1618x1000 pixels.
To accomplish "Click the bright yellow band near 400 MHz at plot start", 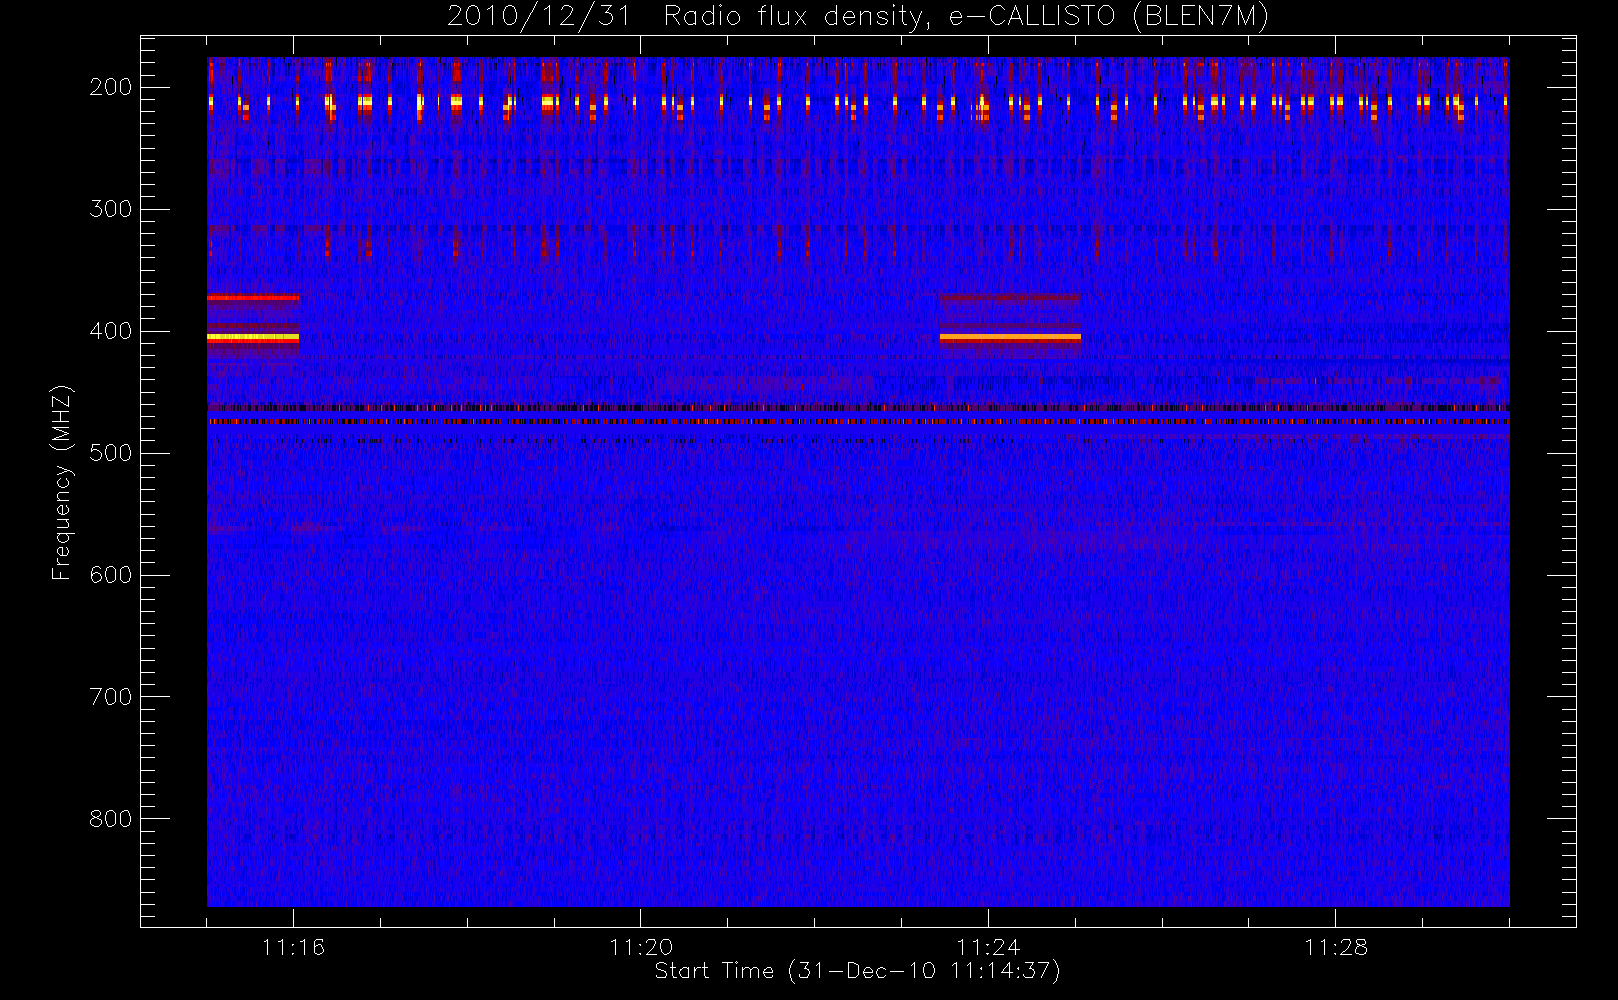I will coord(253,338).
